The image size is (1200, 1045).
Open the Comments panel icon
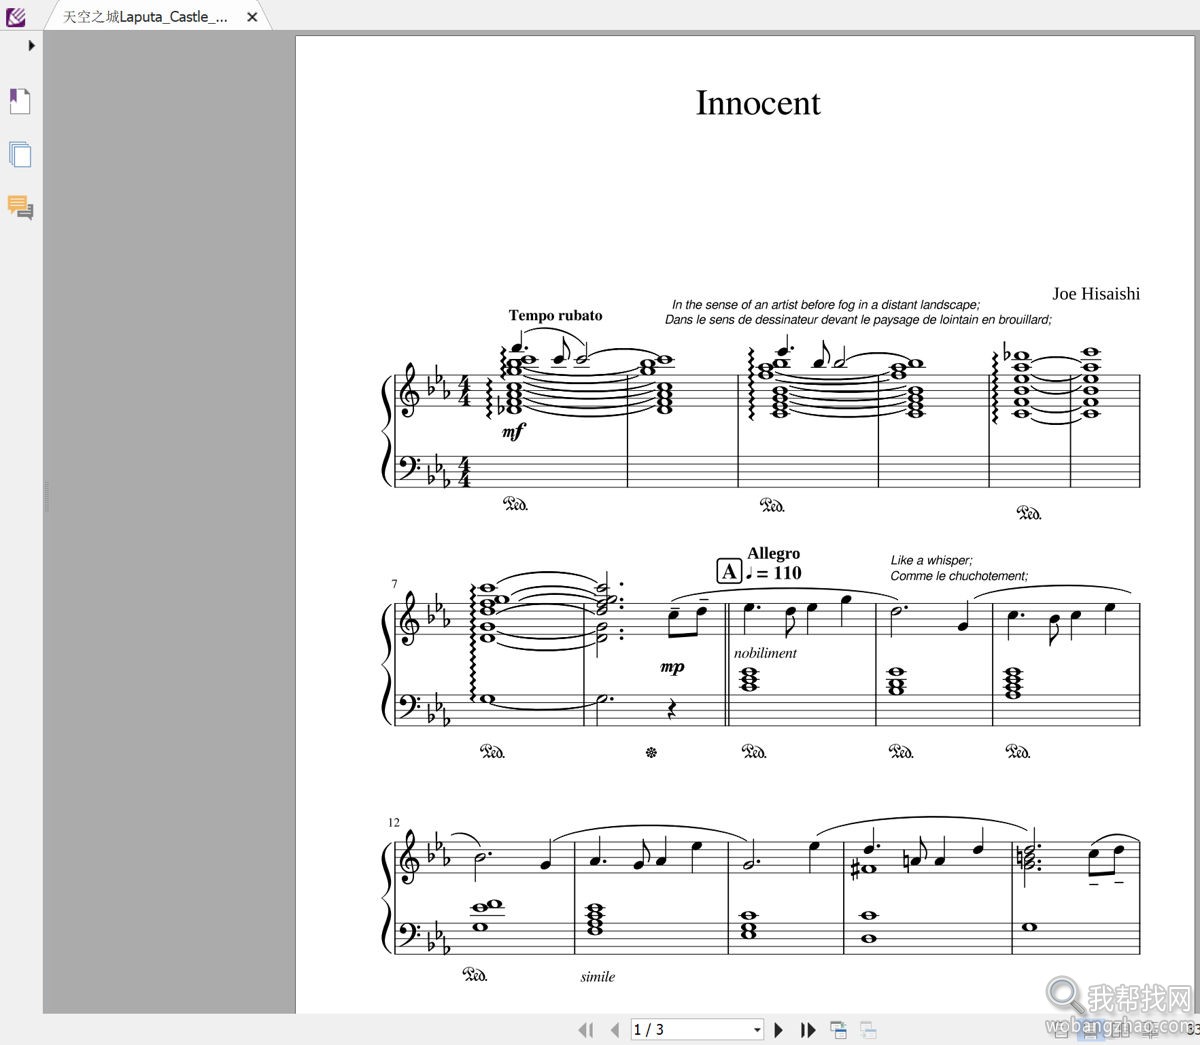click(20, 207)
